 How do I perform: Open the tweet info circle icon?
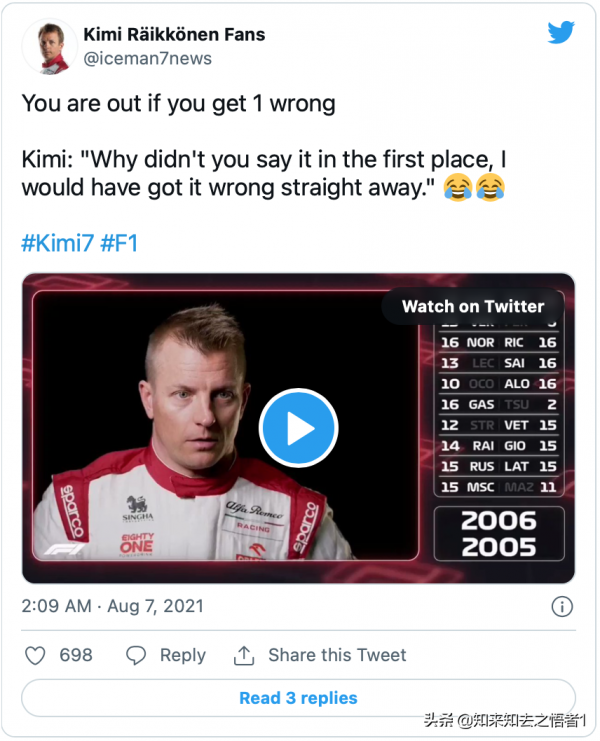click(x=563, y=607)
